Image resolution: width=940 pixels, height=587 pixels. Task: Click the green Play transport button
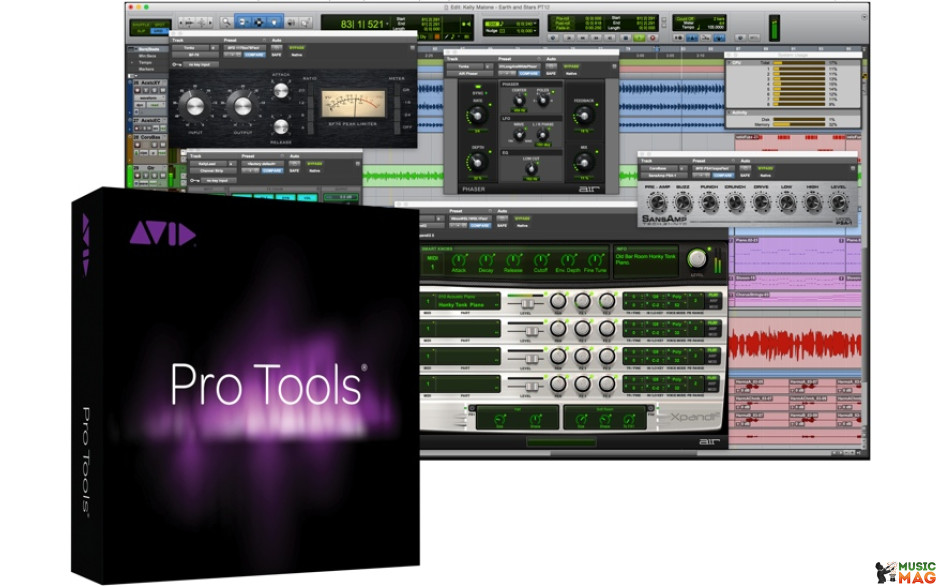[x=639, y=38]
